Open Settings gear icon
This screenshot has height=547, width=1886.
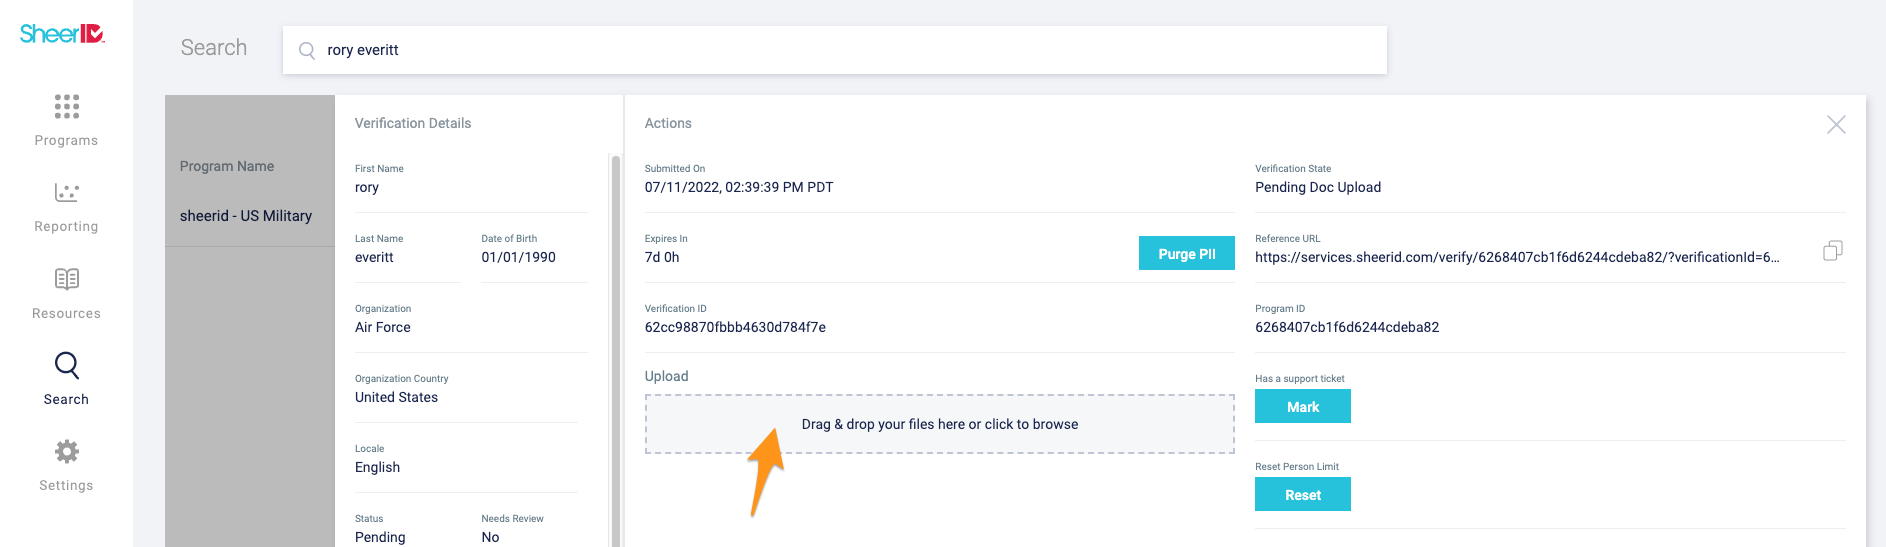pos(66,452)
